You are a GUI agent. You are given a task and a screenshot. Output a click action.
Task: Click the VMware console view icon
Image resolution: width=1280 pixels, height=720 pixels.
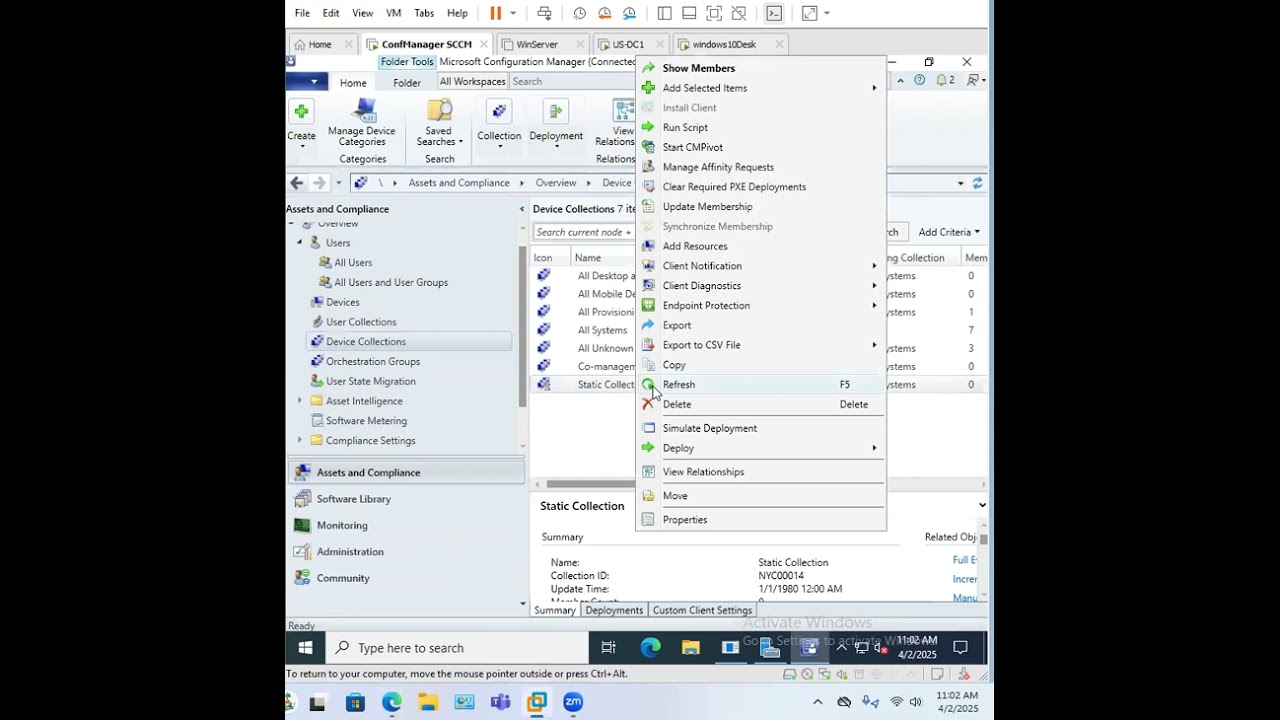[x=774, y=13]
